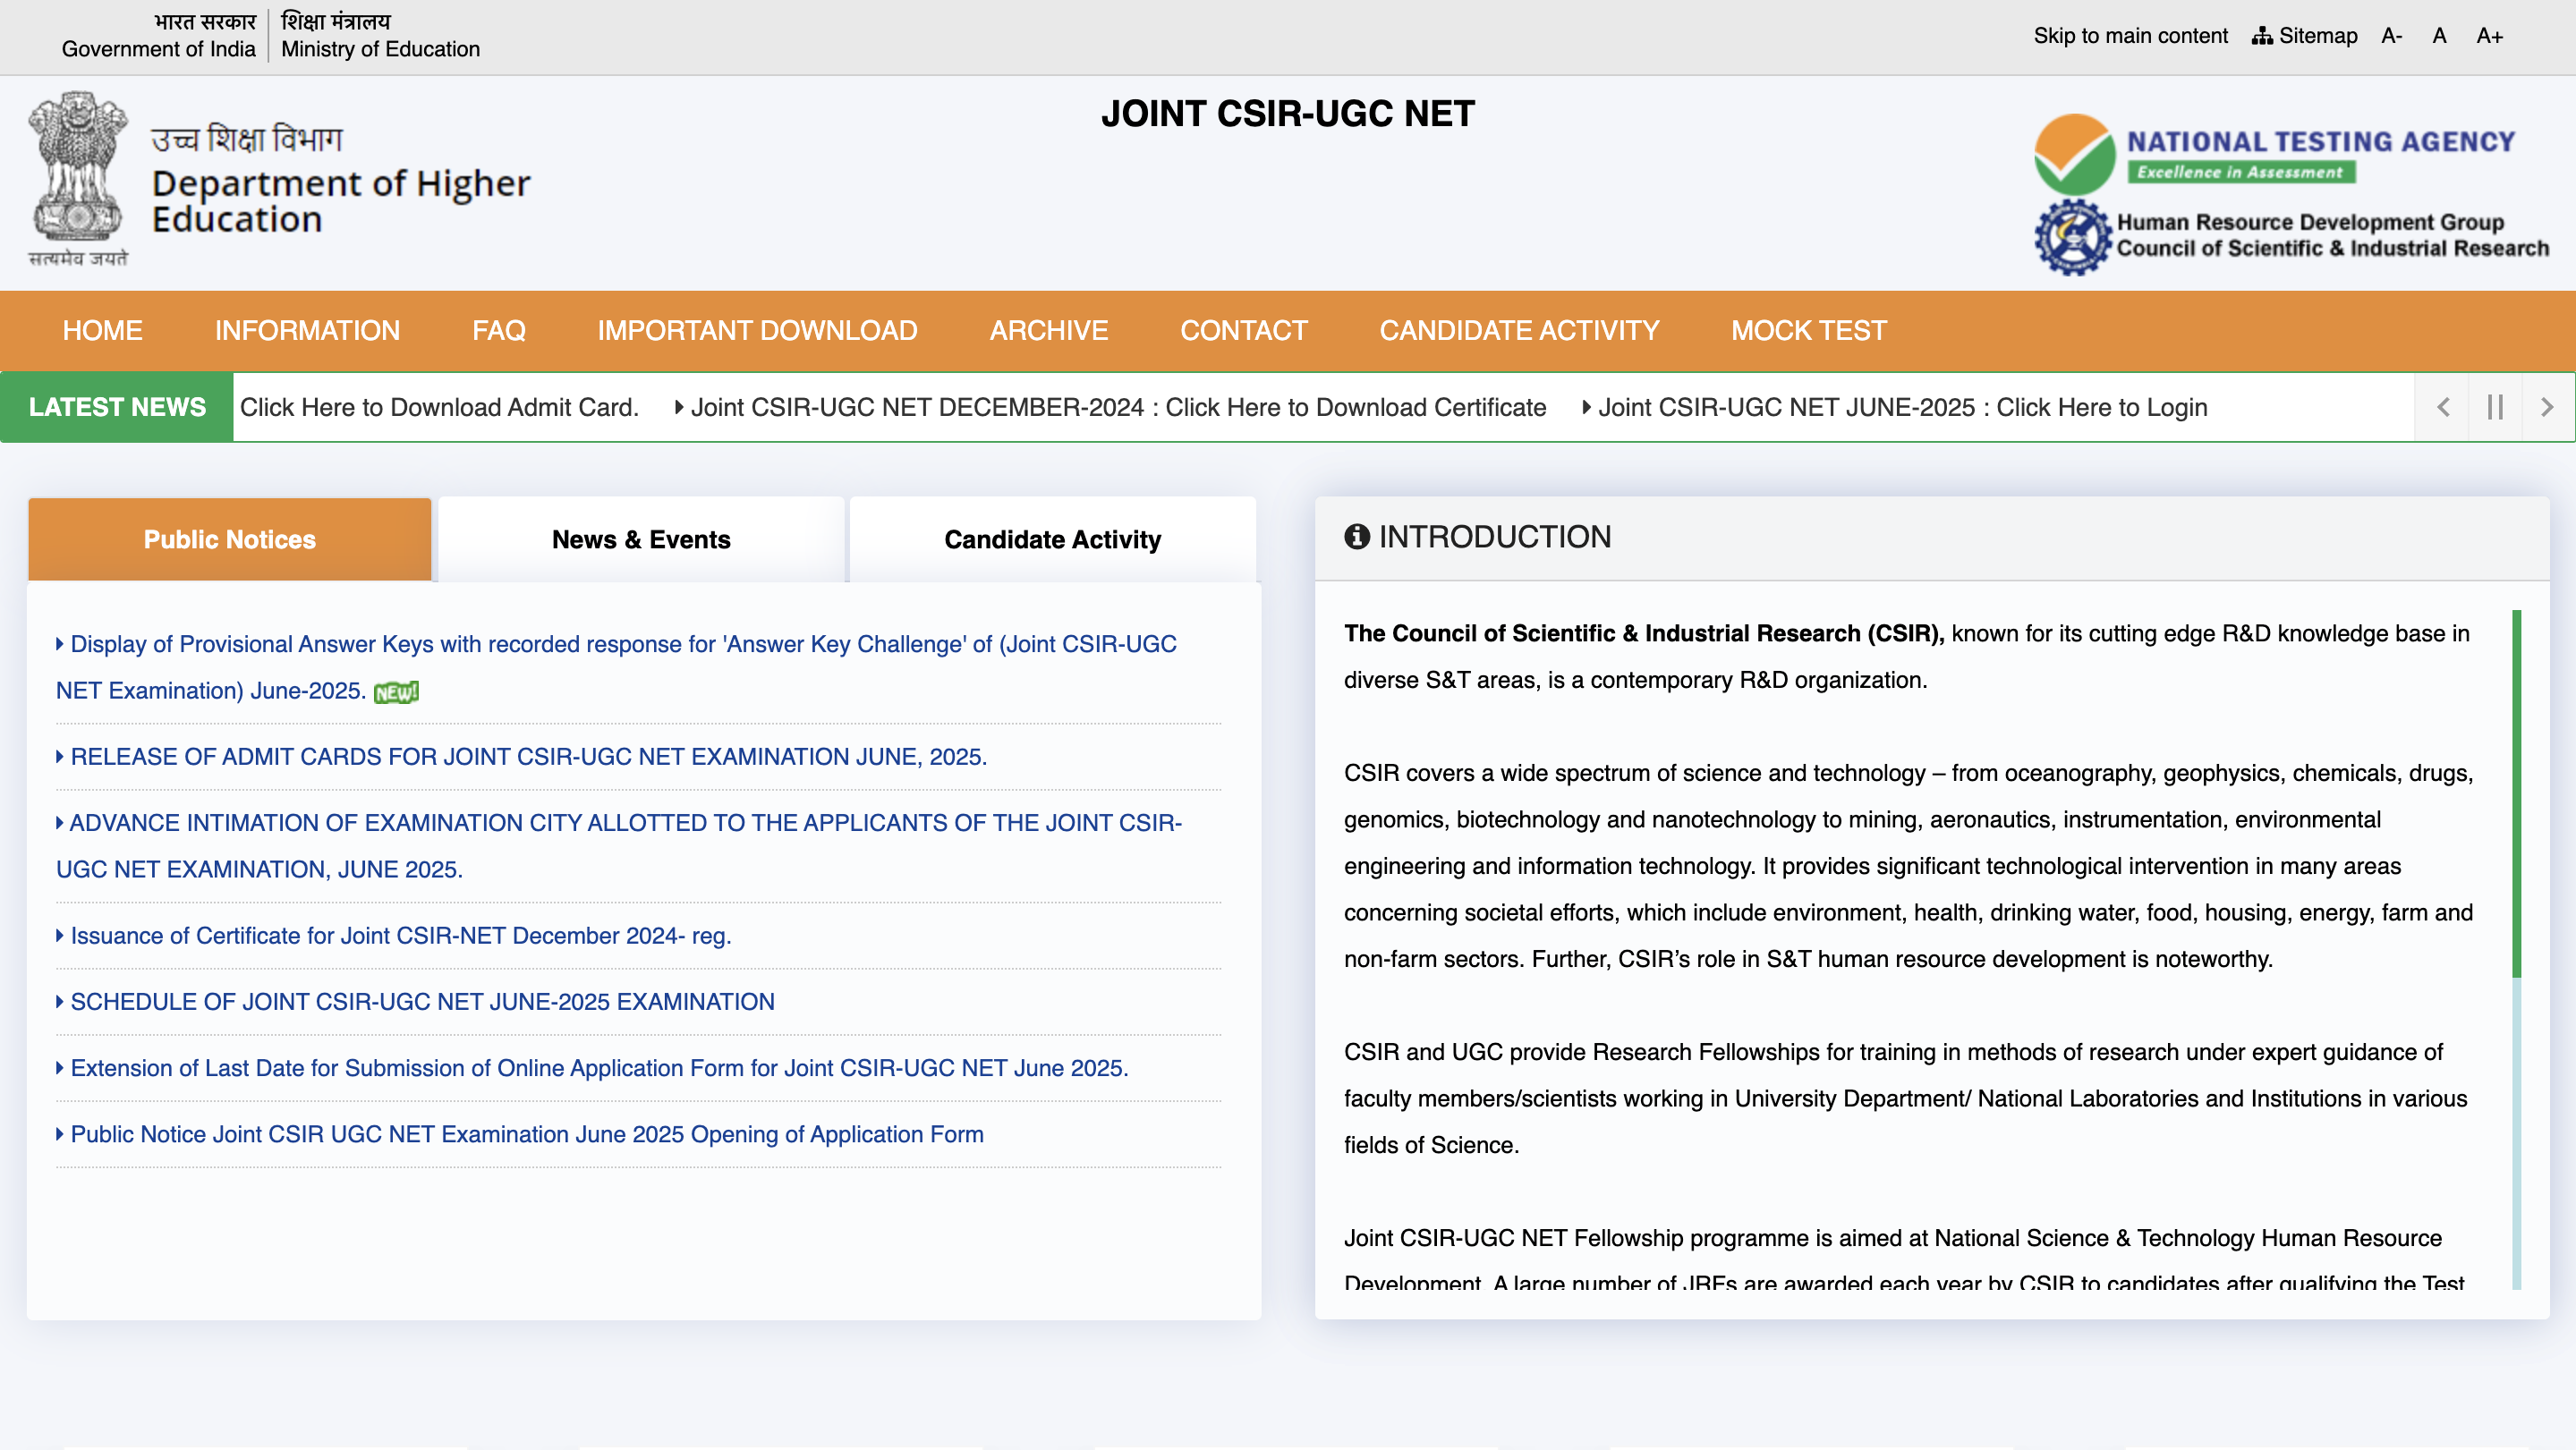Click the Government of India emblem logo
Screen dimensions: 2576x1450
78,179
